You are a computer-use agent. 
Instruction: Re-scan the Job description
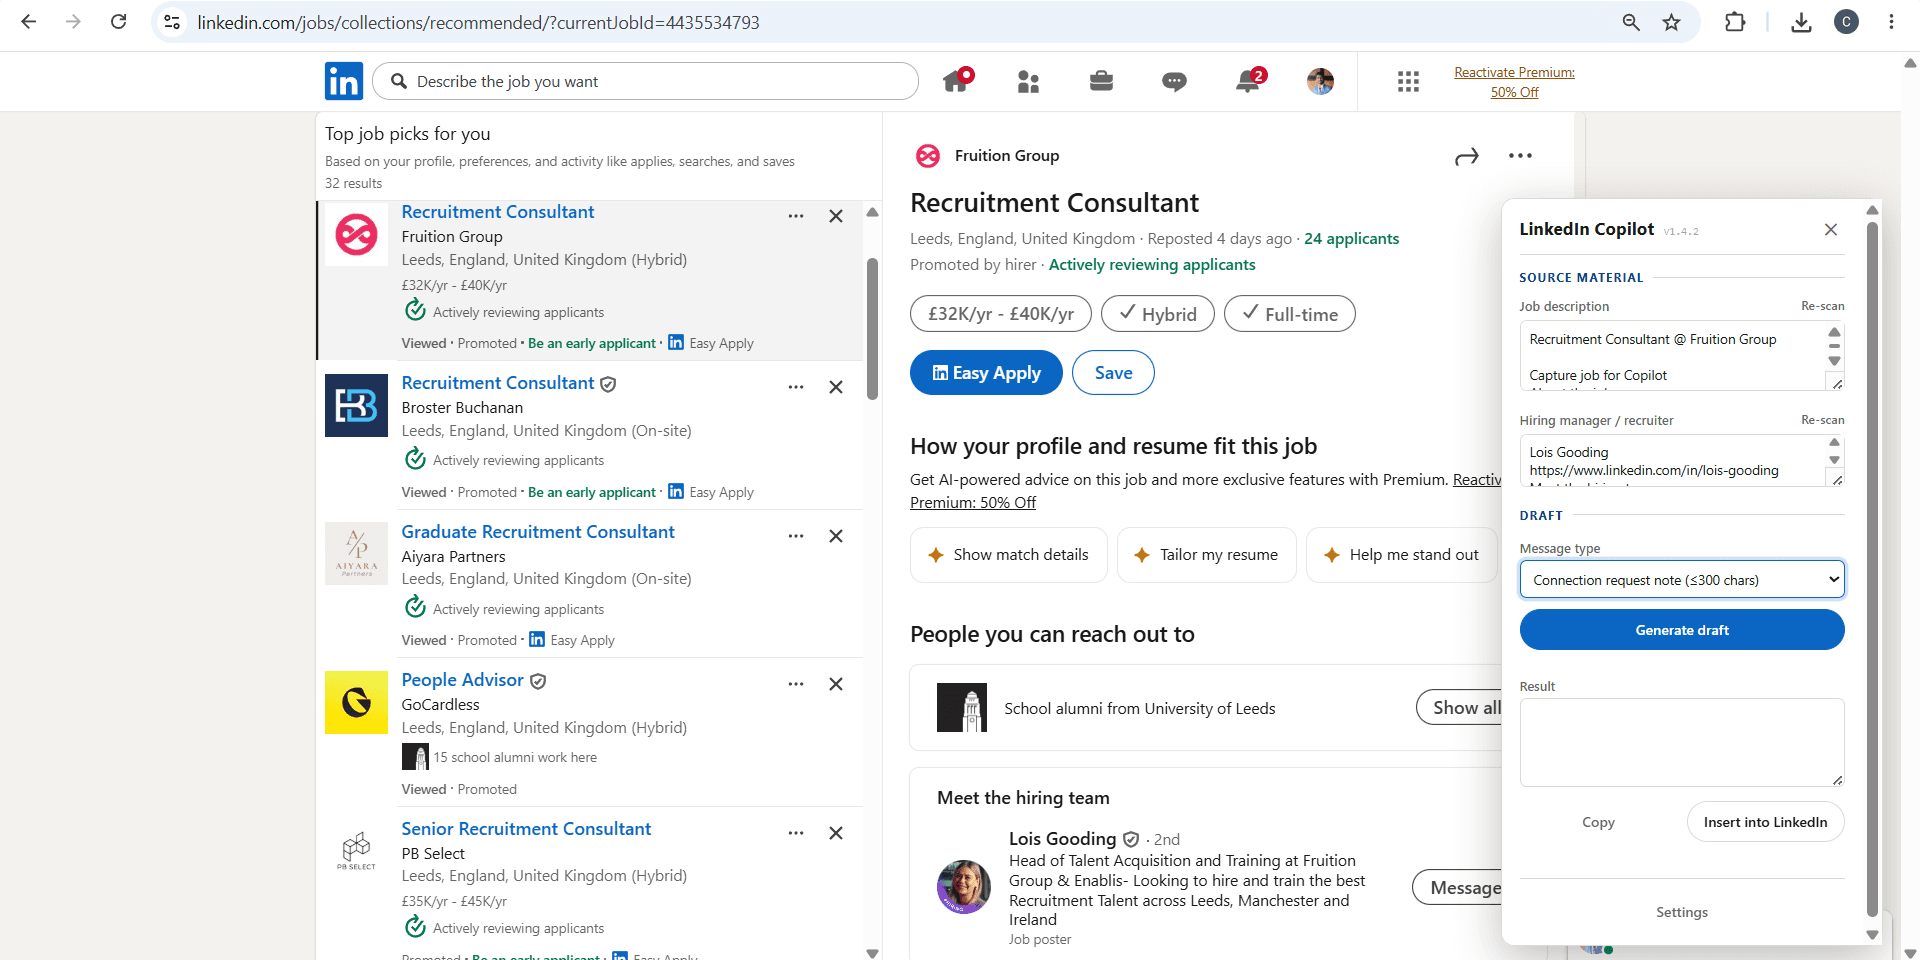coord(1822,306)
